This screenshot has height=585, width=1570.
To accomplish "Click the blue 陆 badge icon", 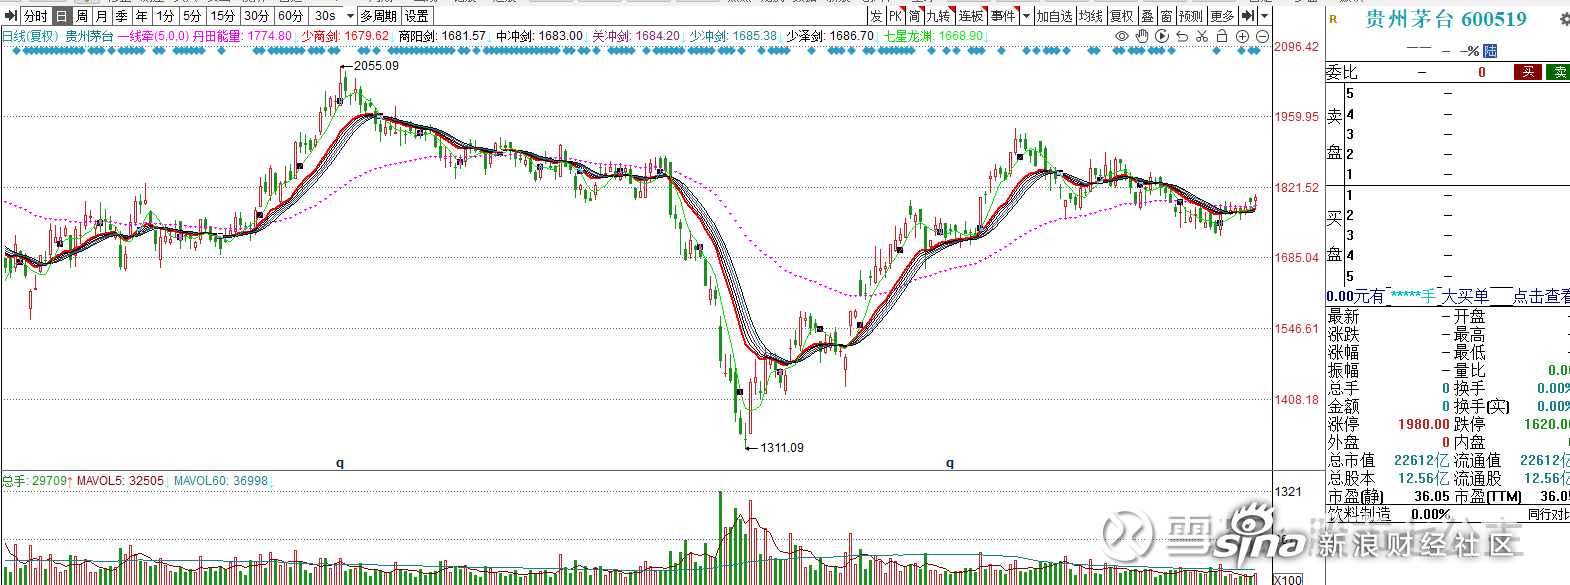I will point(1490,50).
